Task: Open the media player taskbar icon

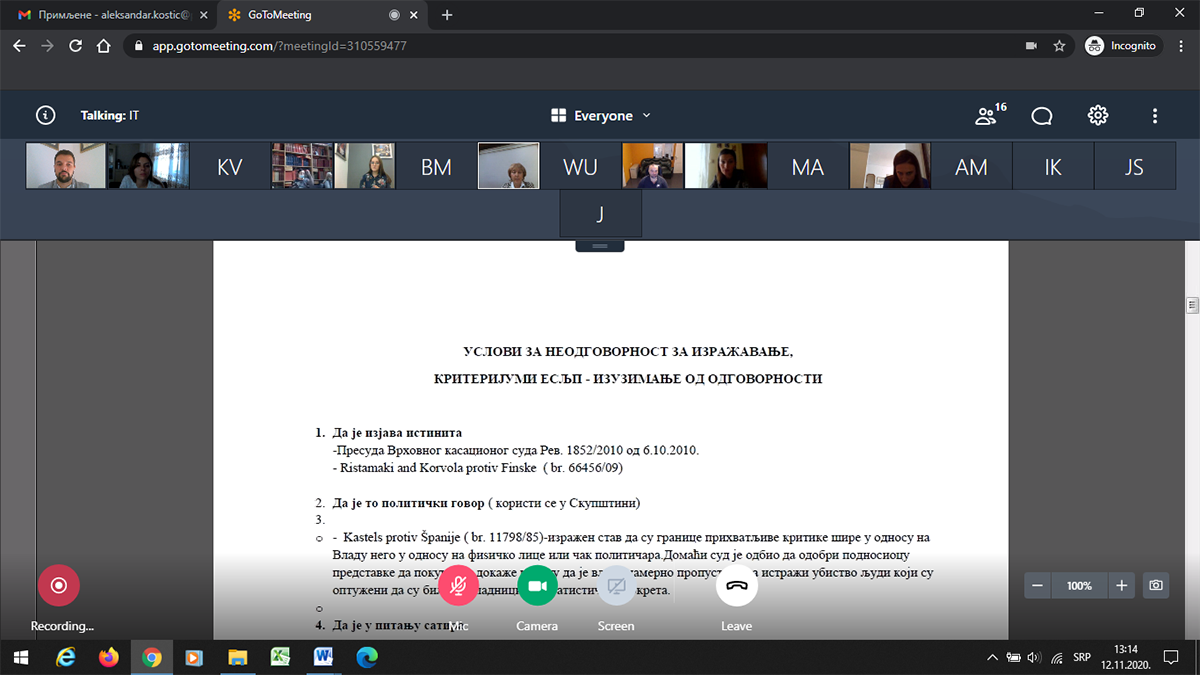Action: tap(195, 657)
